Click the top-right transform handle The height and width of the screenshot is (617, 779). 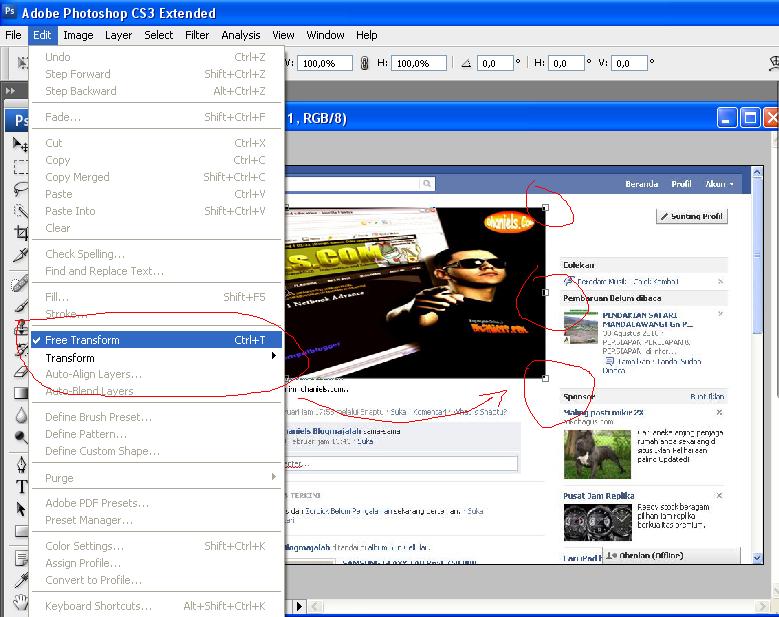pos(545,208)
